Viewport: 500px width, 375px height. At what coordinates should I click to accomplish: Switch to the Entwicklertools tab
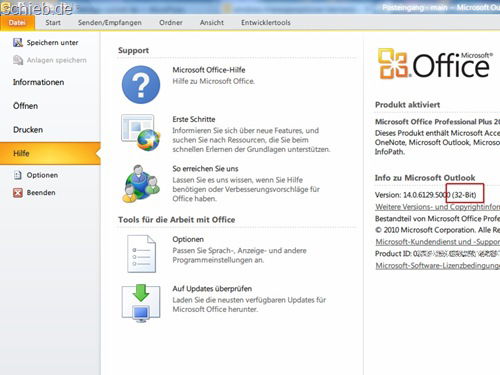(266, 23)
